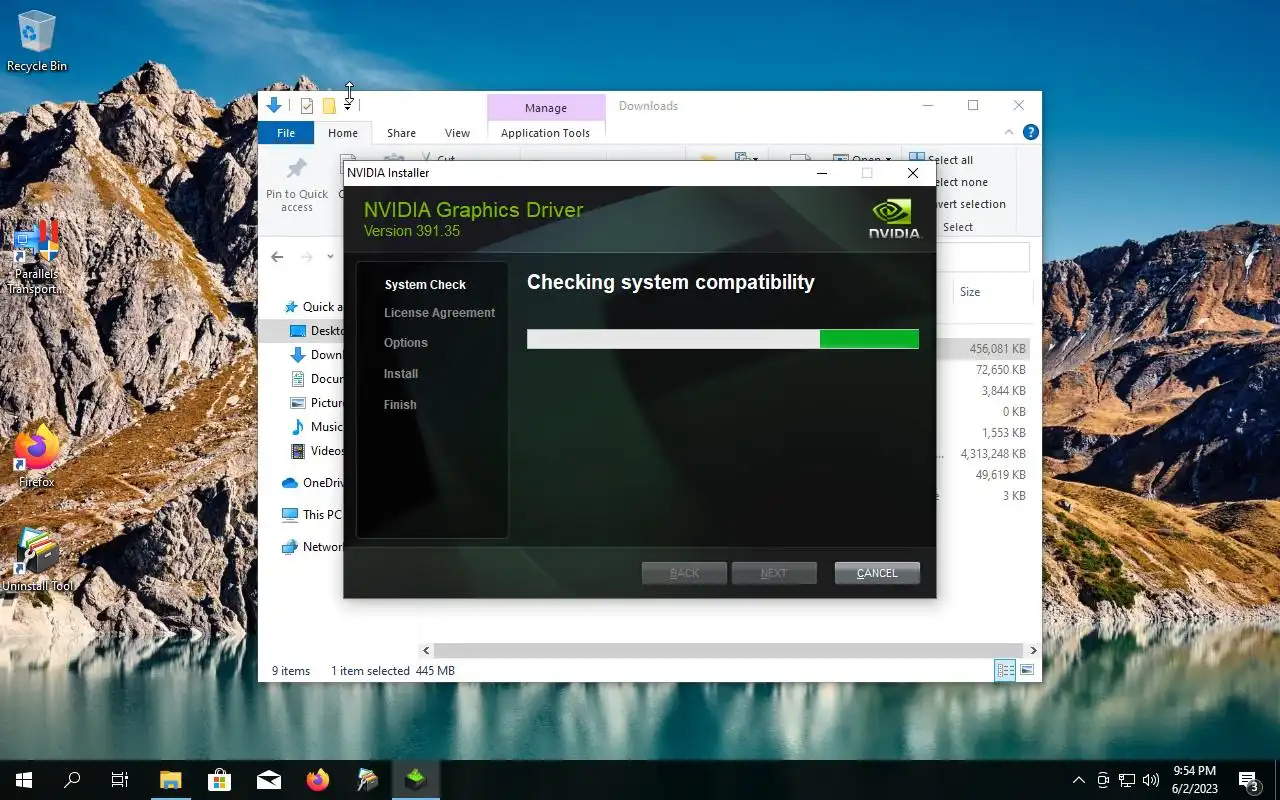
Task: Select Desktop in Explorer navigation pane
Action: 315,331
